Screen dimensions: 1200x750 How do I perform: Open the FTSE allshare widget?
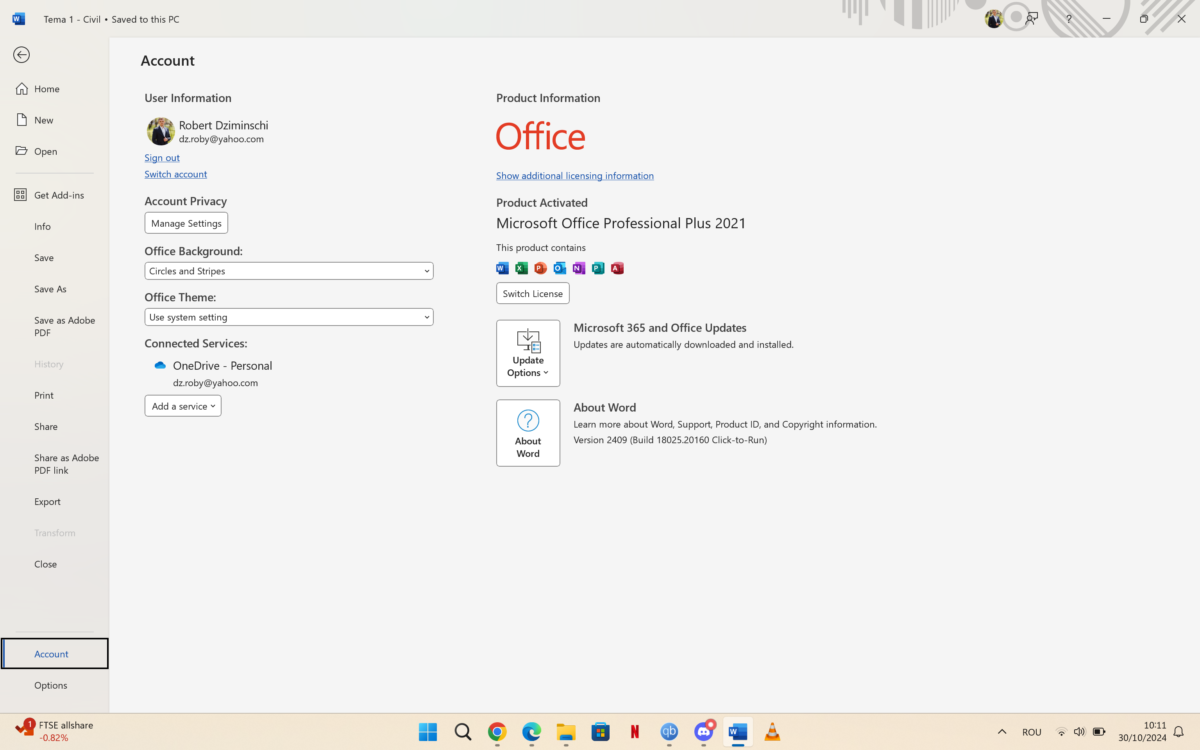(54, 731)
